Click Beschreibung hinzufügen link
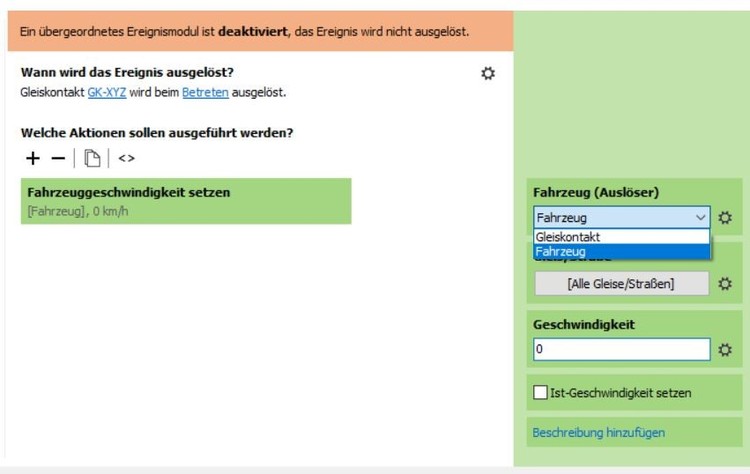The height and width of the screenshot is (474, 750). tap(599, 433)
